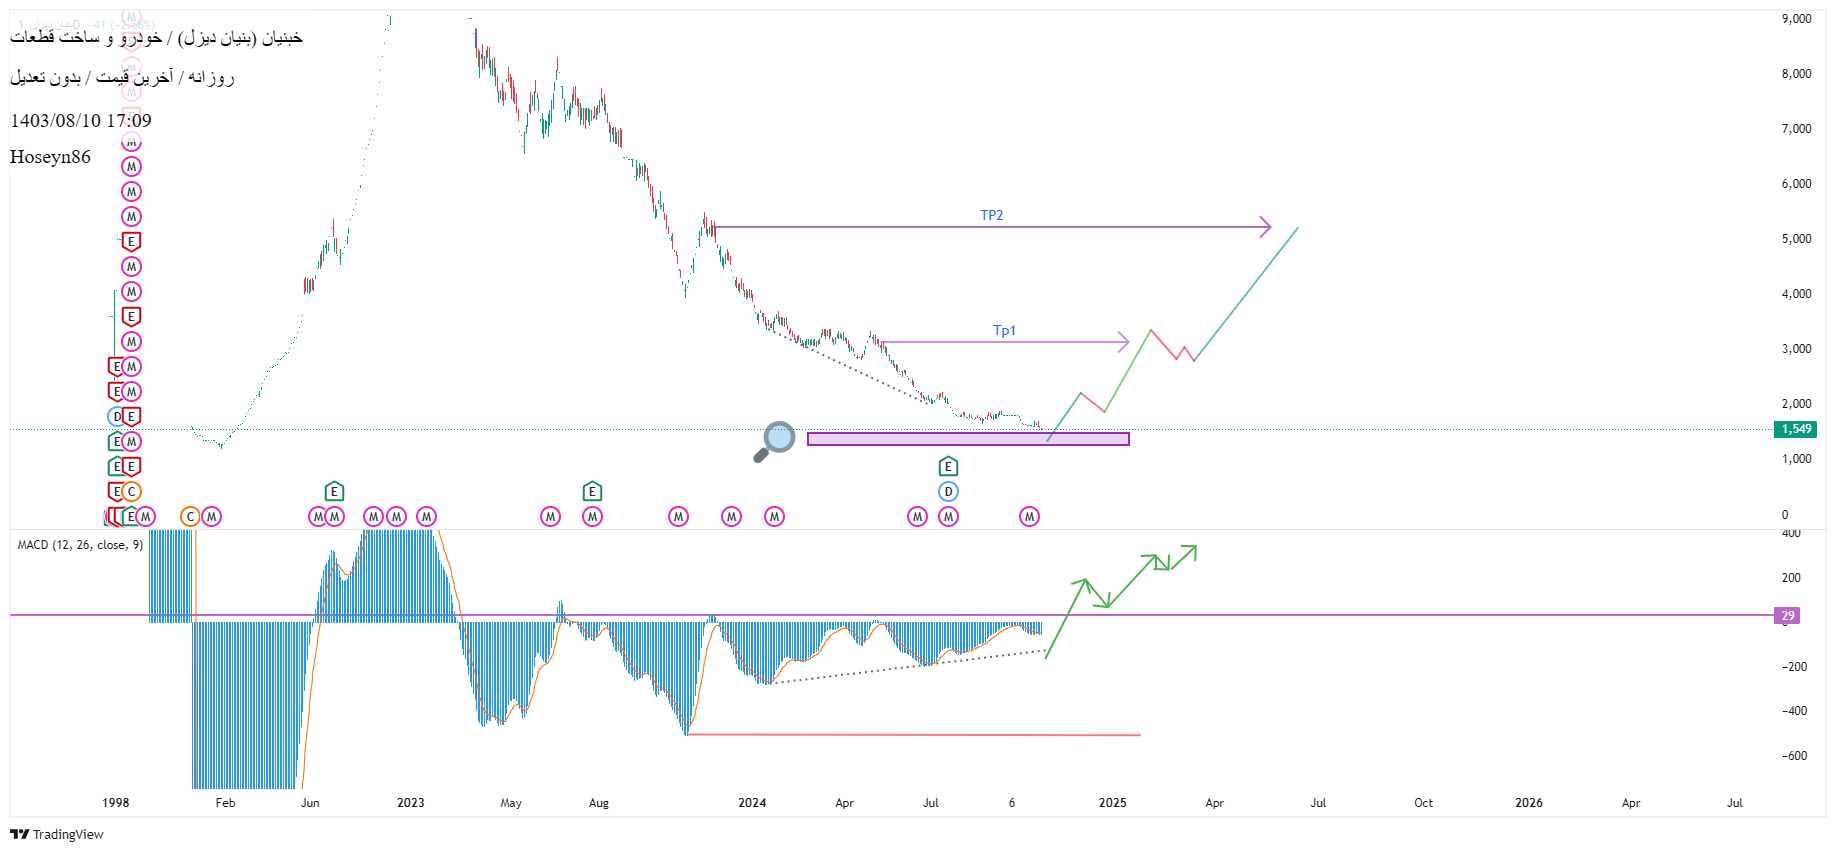Click the orange C marker near Feb on bottom row
The image size is (1836, 852).
tap(190, 516)
